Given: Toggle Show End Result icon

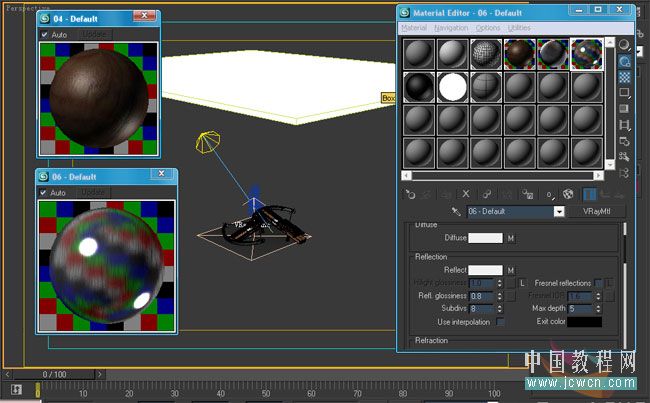Looking at the screenshot, I should click(x=589, y=194).
